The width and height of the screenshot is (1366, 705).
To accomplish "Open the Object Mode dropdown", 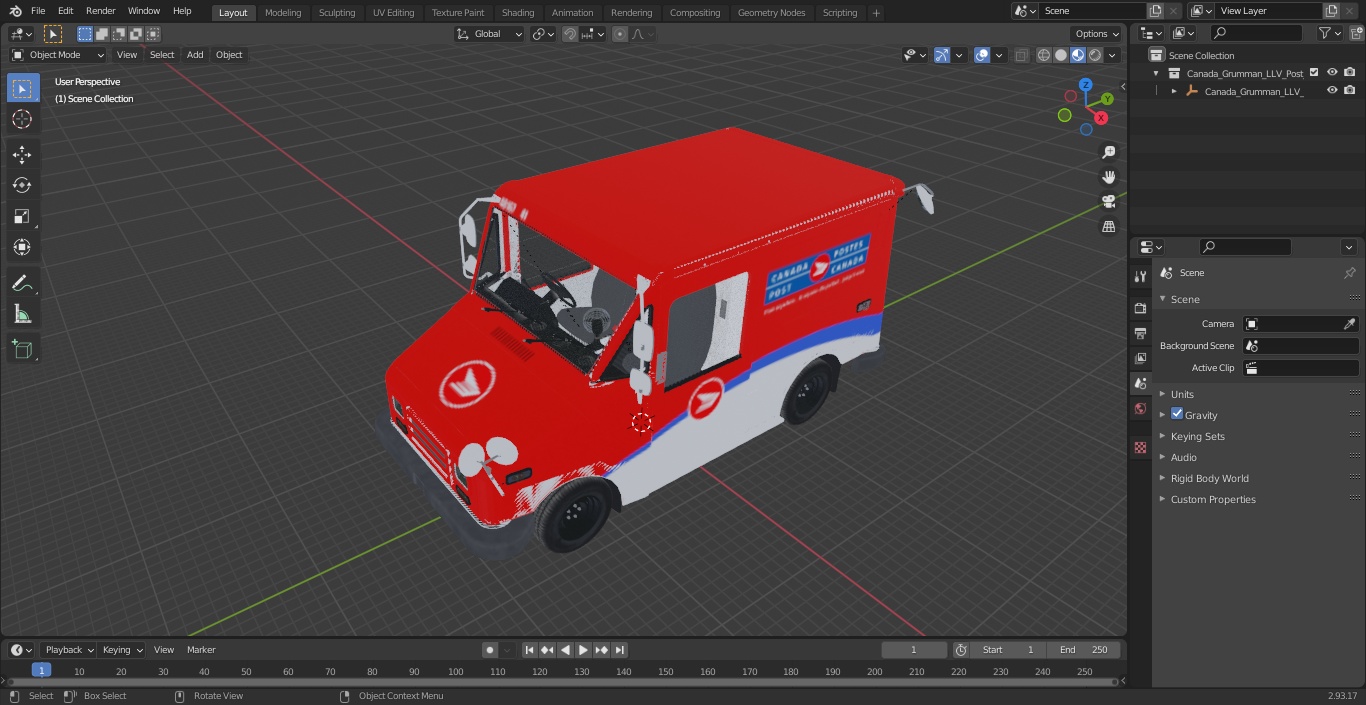I will (x=58, y=55).
